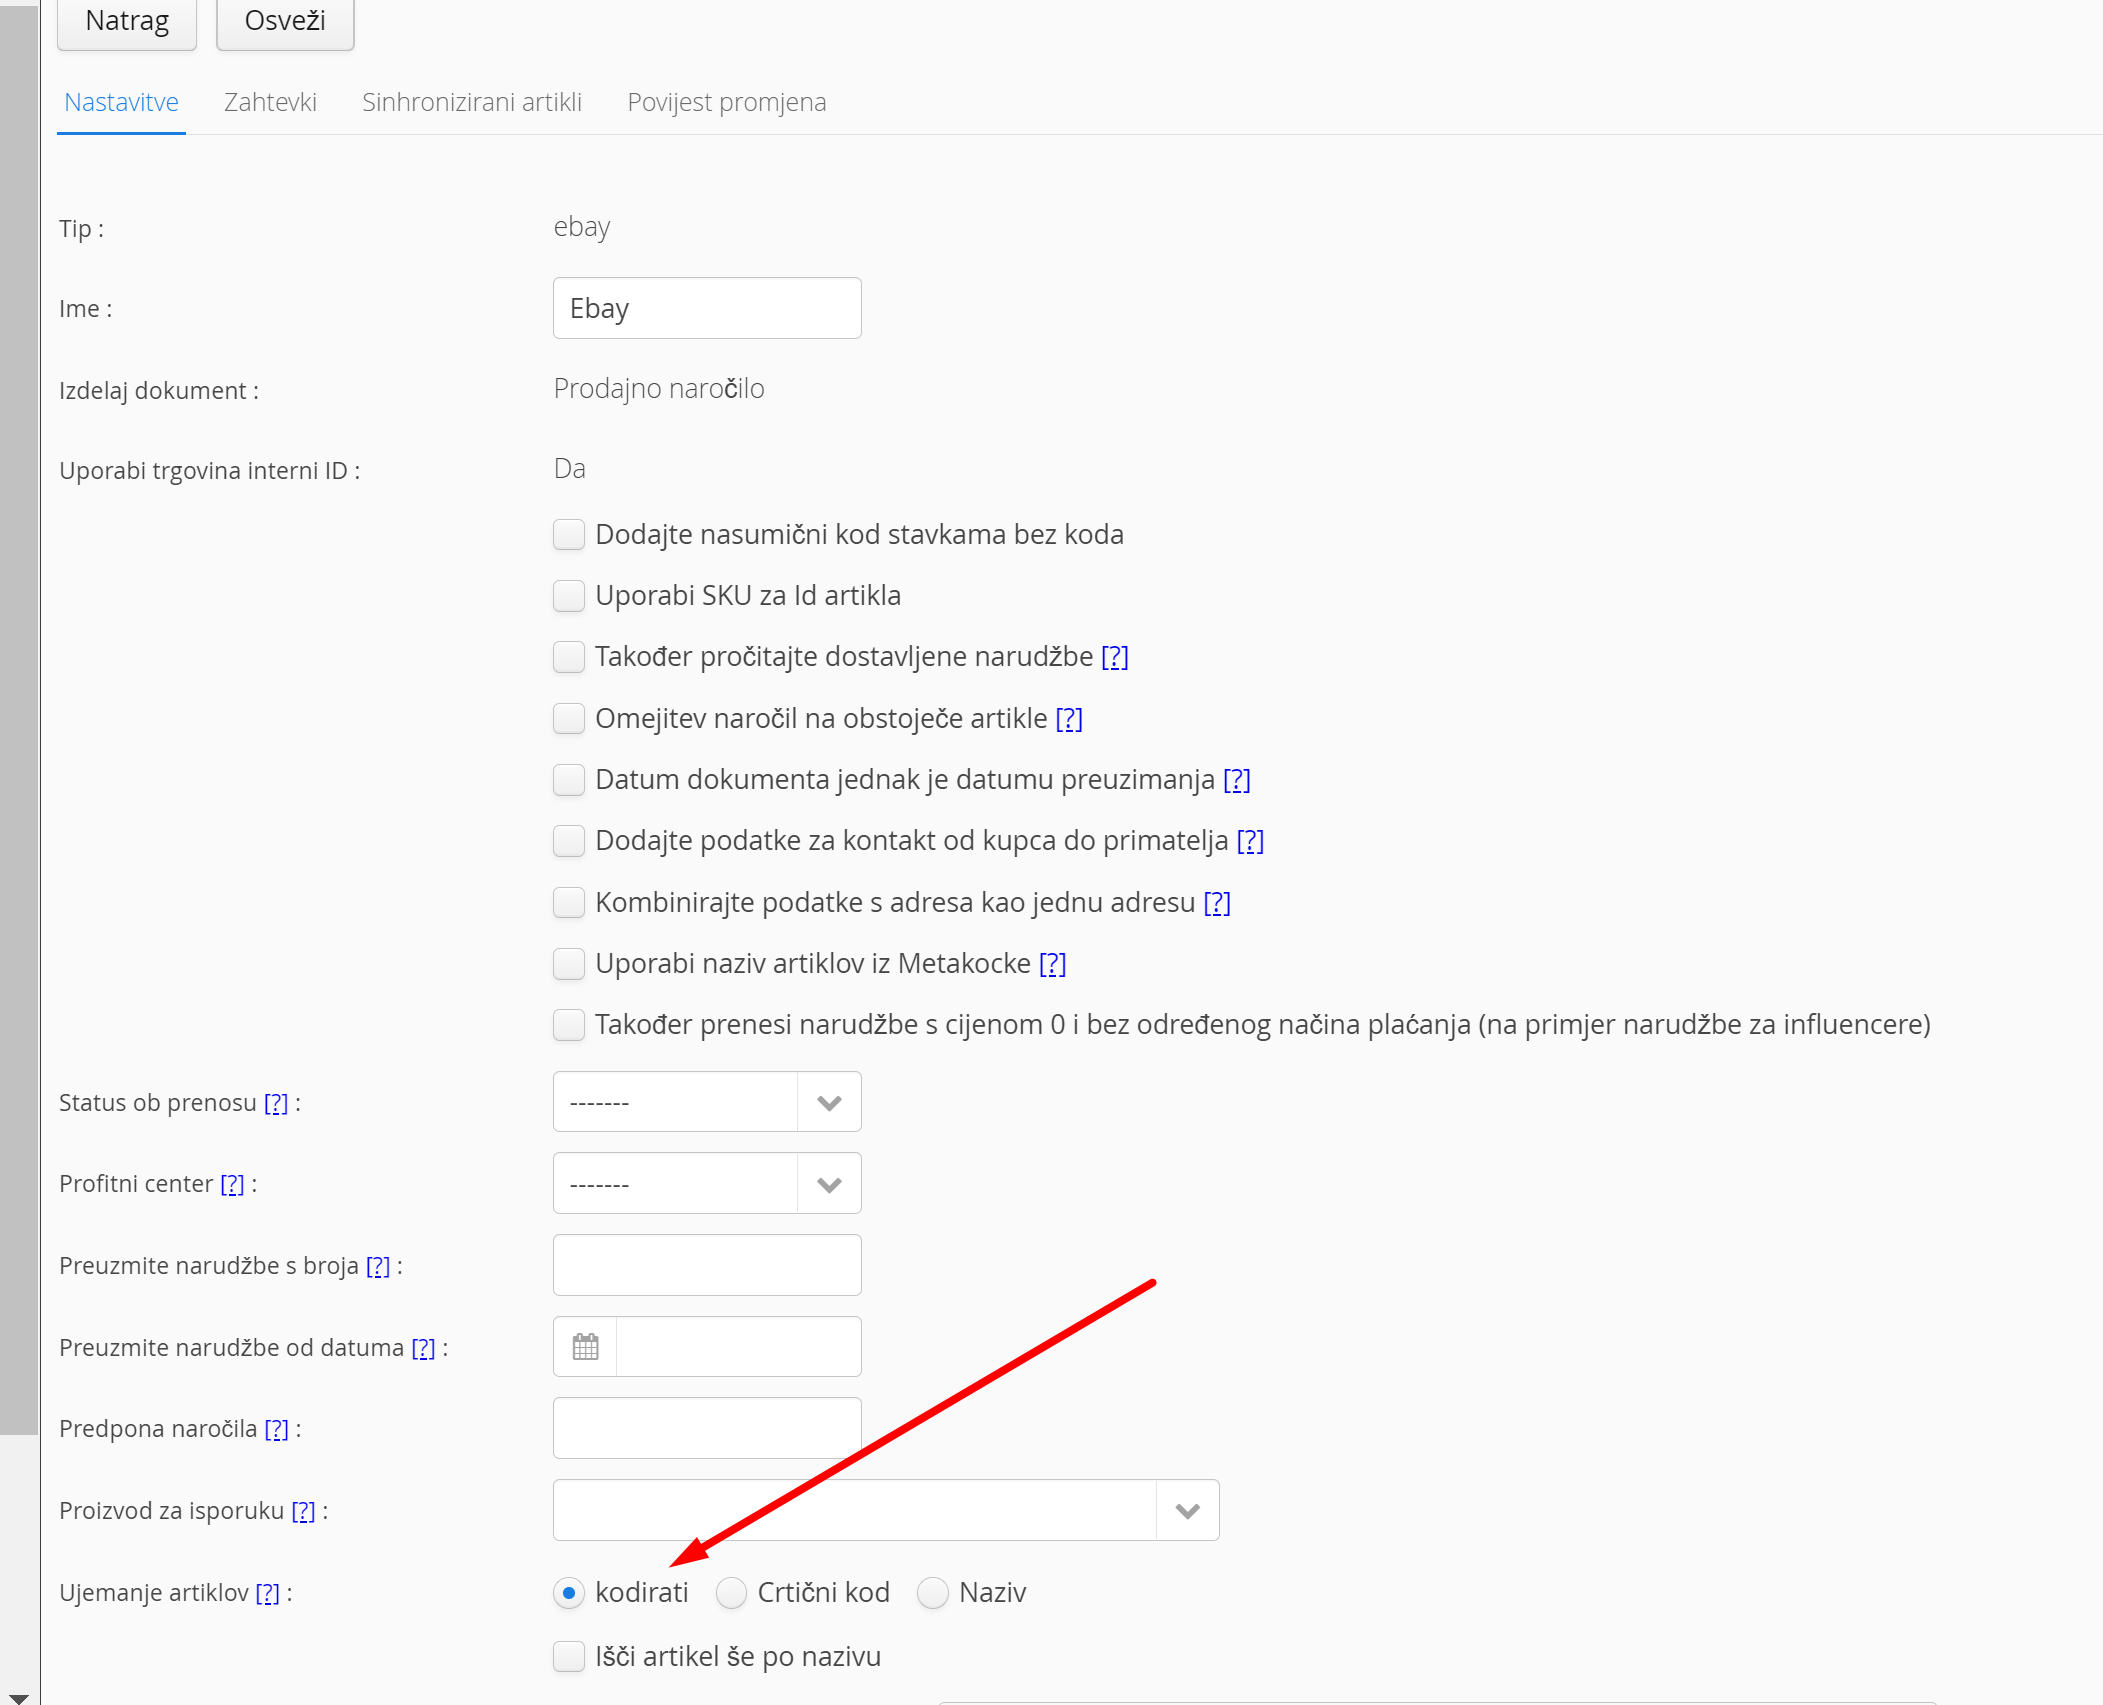Open help for Metakocka article names
The width and height of the screenshot is (2103, 1705).
(1052, 964)
